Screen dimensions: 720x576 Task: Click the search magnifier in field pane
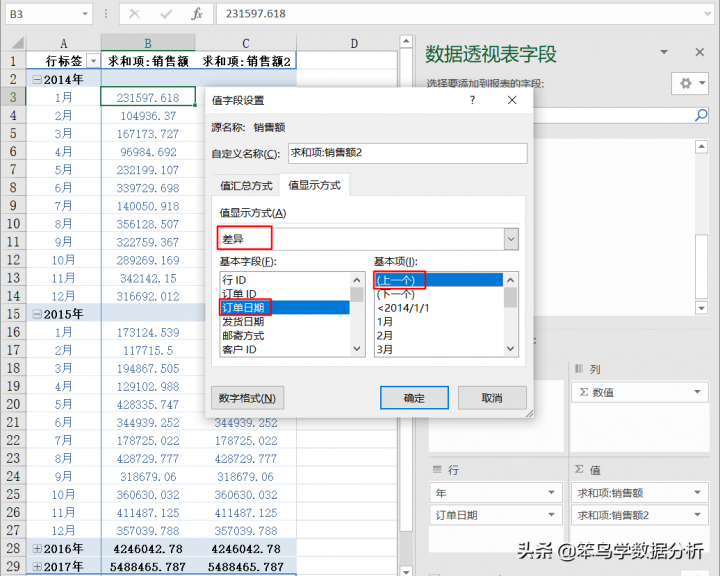coord(701,115)
